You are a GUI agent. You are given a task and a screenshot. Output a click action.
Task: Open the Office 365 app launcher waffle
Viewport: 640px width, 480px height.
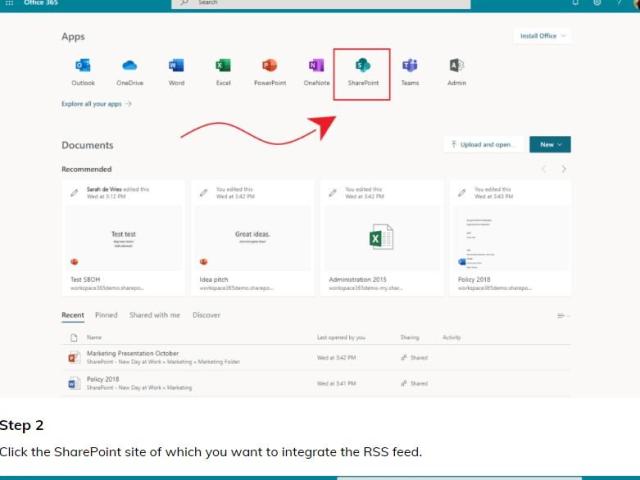coord(9,3)
